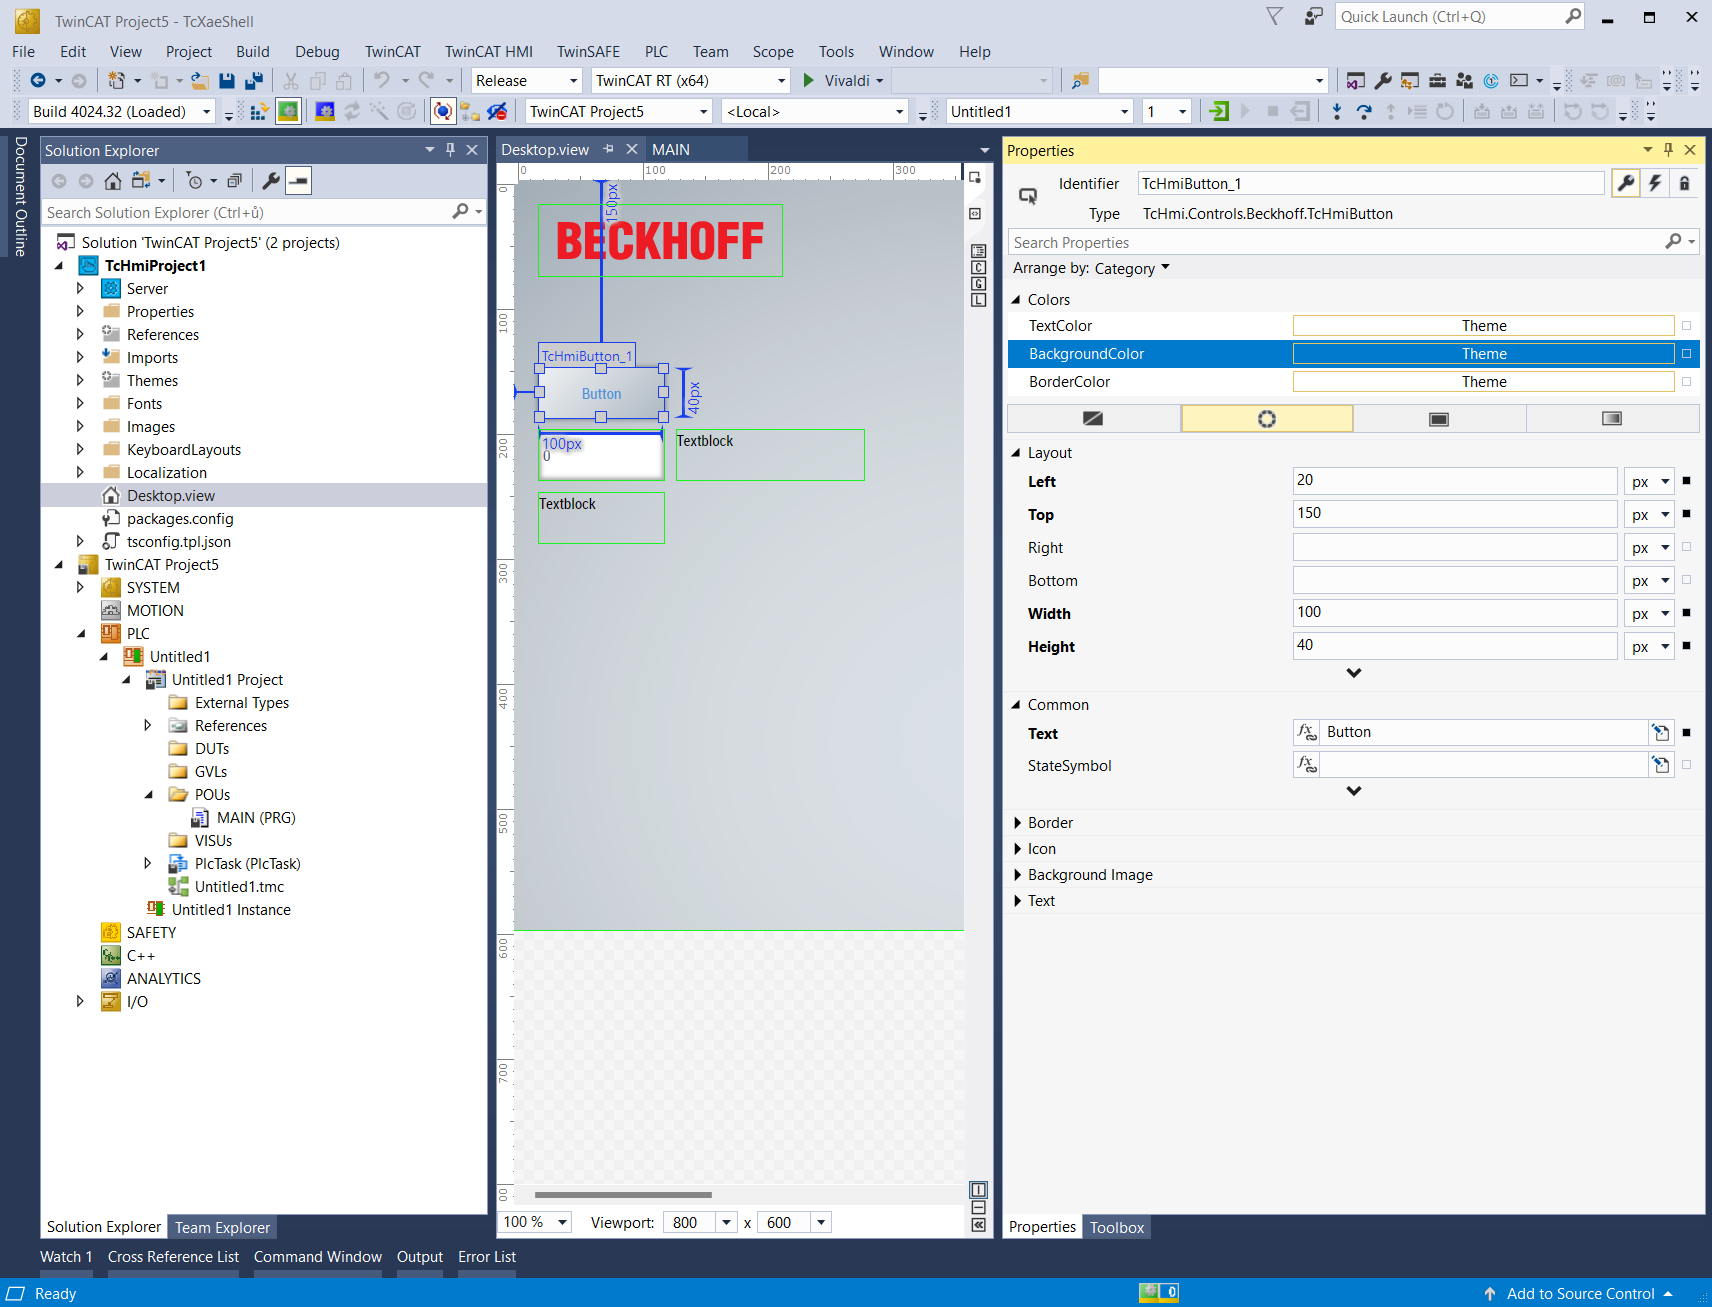The image size is (1712, 1307).
Task: Click the BackgroundColor Theme swatch
Action: 1483,354
